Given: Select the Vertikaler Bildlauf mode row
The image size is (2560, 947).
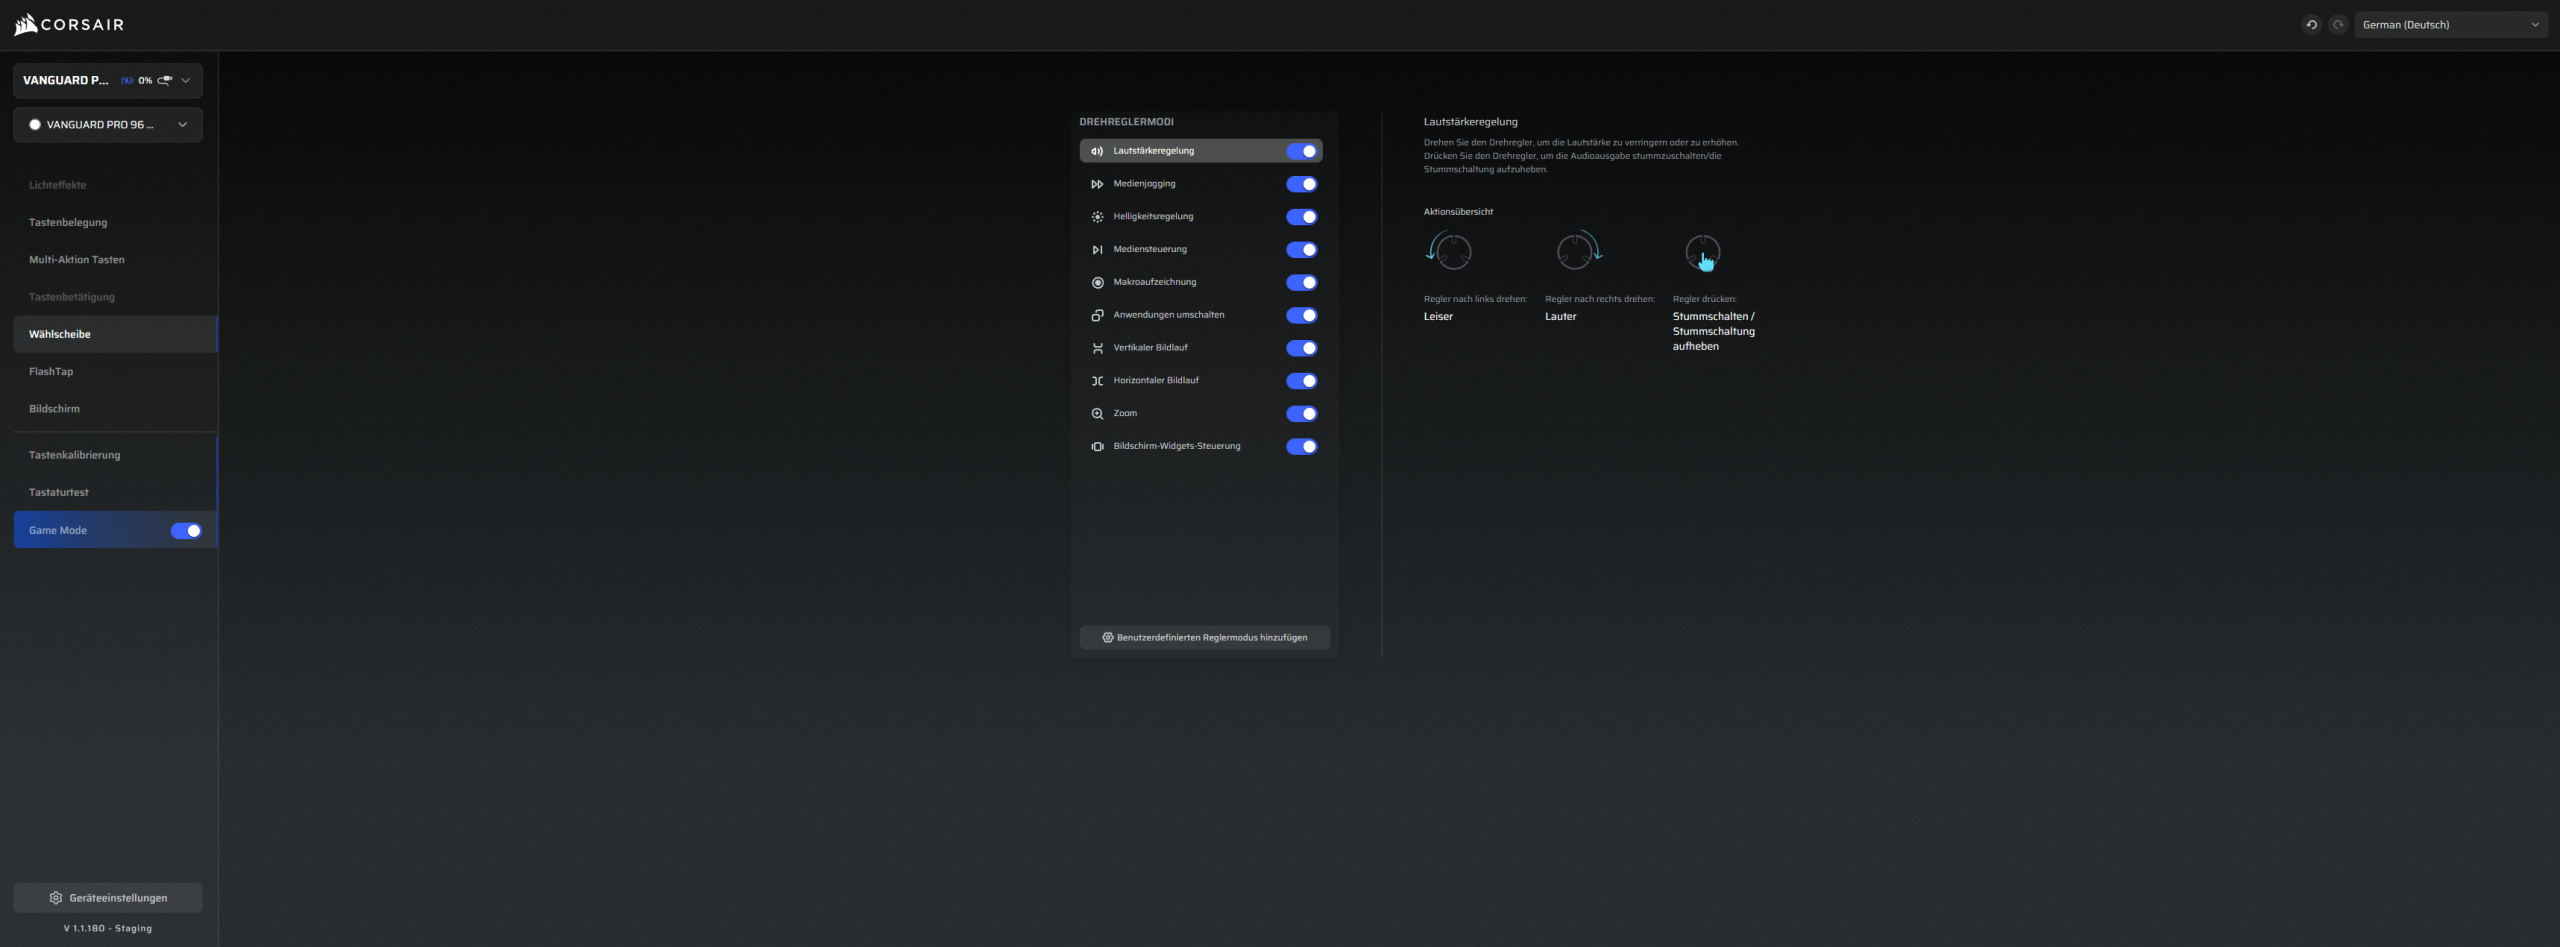Looking at the screenshot, I should [x=1180, y=348].
